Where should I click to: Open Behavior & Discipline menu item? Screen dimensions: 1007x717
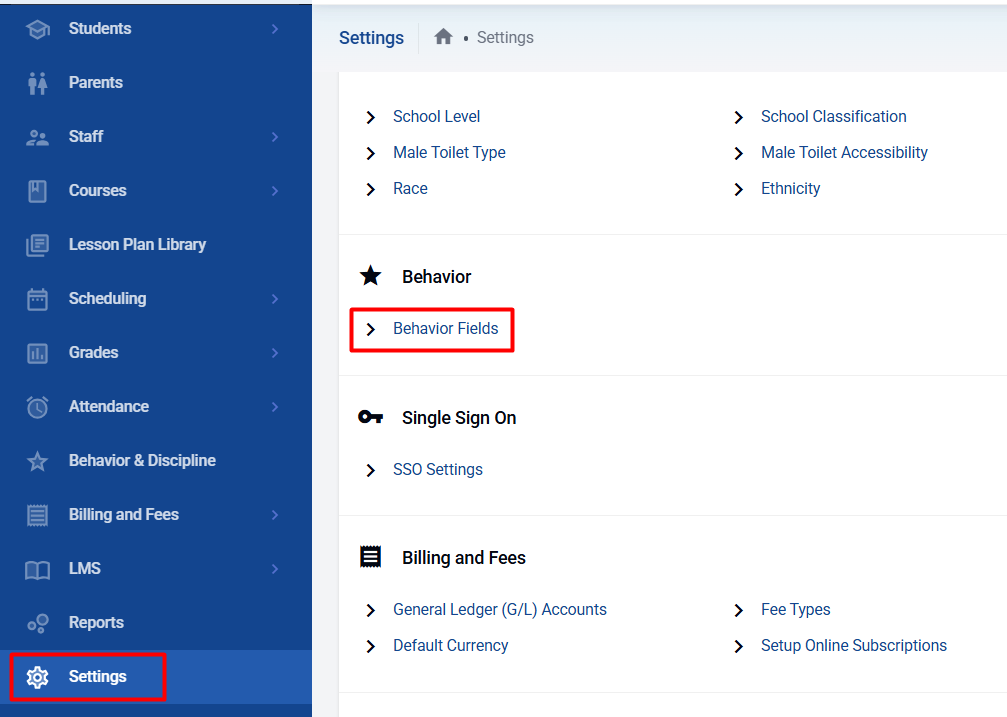[142, 461]
